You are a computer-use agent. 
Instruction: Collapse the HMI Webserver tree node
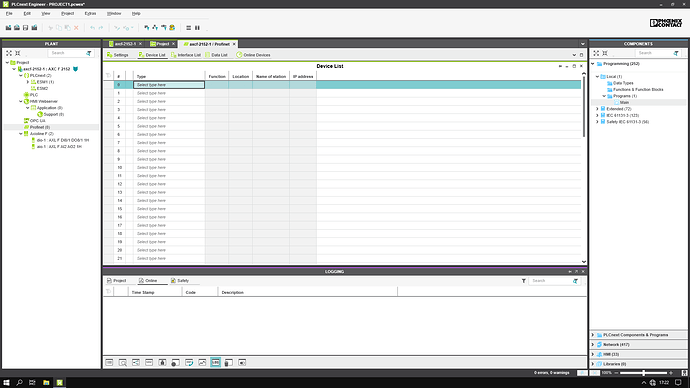[21, 101]
